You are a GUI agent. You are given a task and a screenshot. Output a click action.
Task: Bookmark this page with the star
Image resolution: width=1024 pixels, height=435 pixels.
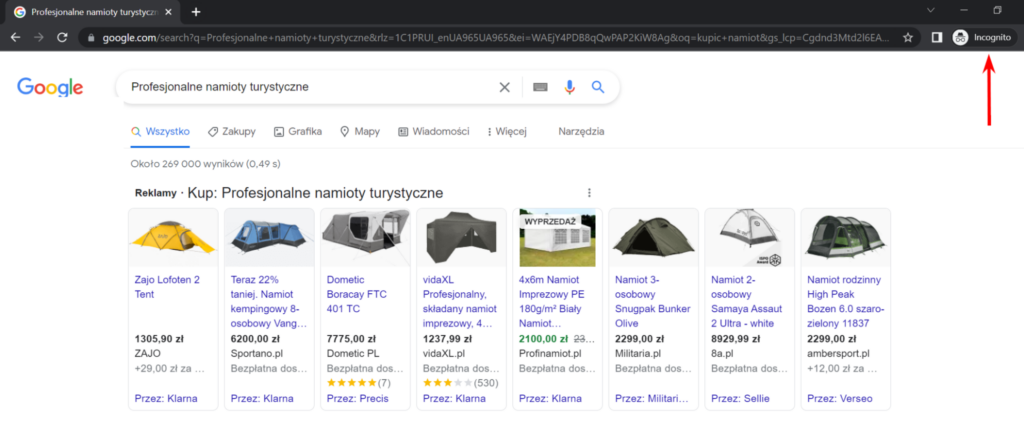pos(908,37)
